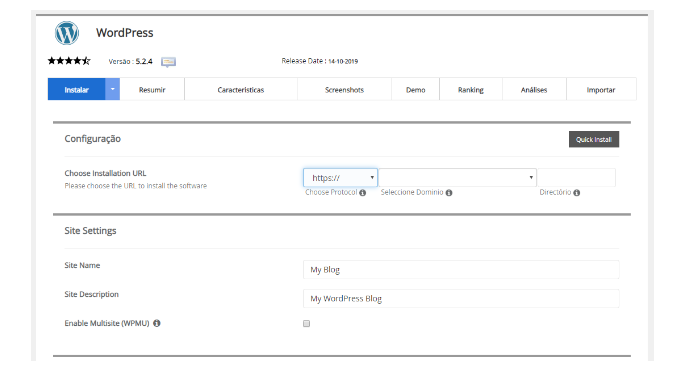Select the Importar tab
The height and width of the screenshot is (382, 692).
click(x=601, y=90)
